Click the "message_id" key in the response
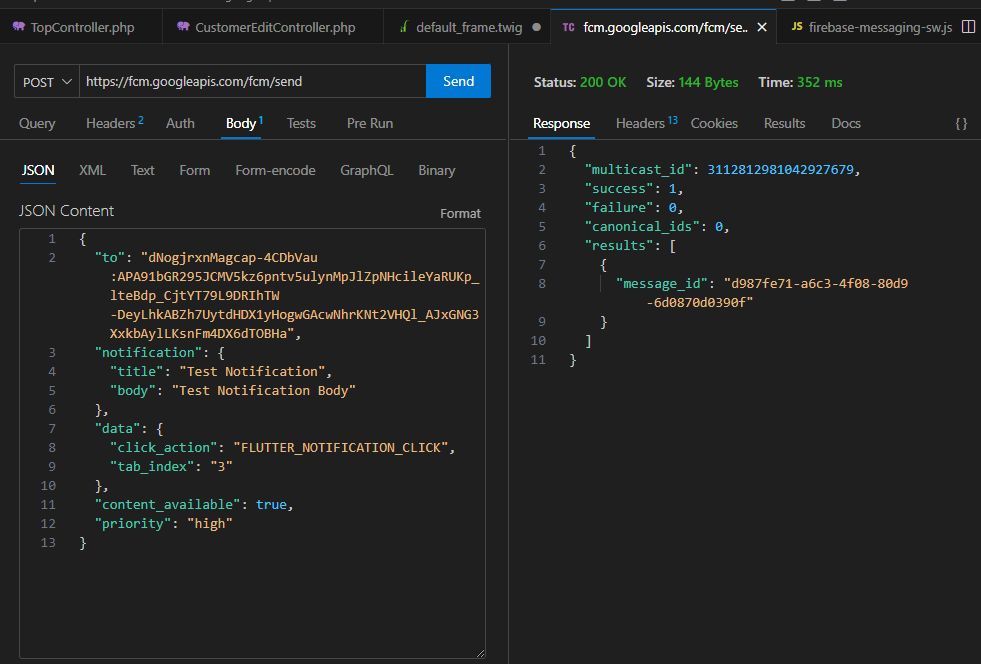Viewport: 981px width, 664px height. [x=661, y=283]
